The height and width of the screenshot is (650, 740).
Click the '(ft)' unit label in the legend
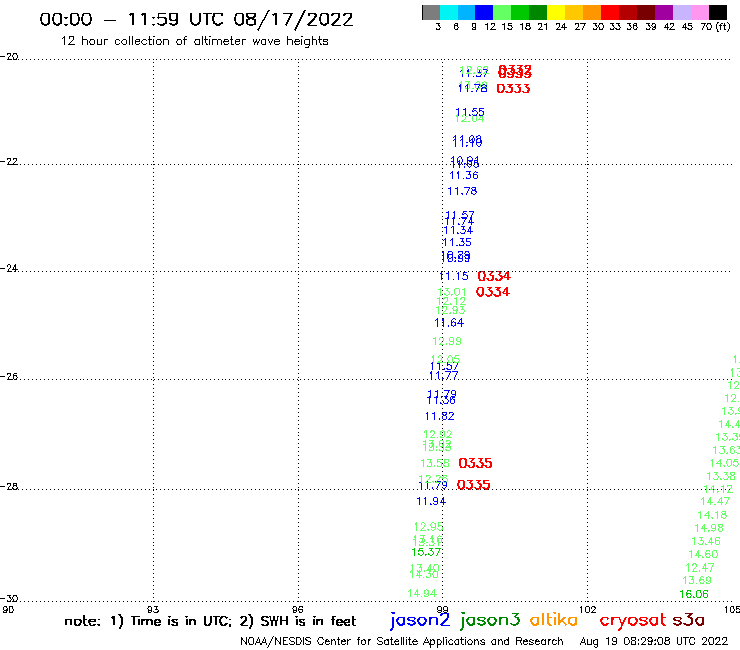click(x=723, y=26)
